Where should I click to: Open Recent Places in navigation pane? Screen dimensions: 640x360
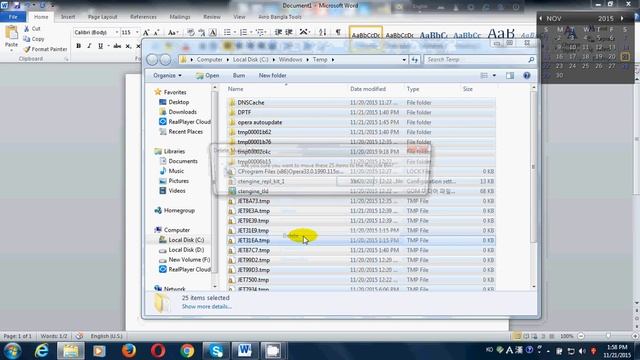click(x=185, y=131)
